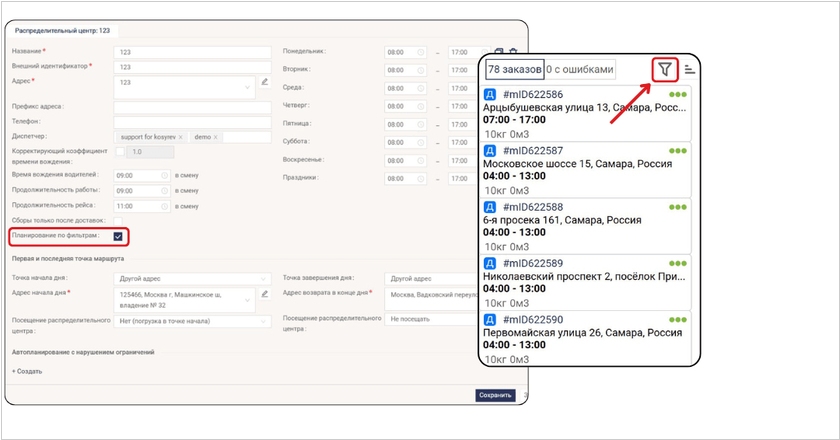Click three green dots on order #mID622586
This screenshot has height=440, width=840.
678,95
